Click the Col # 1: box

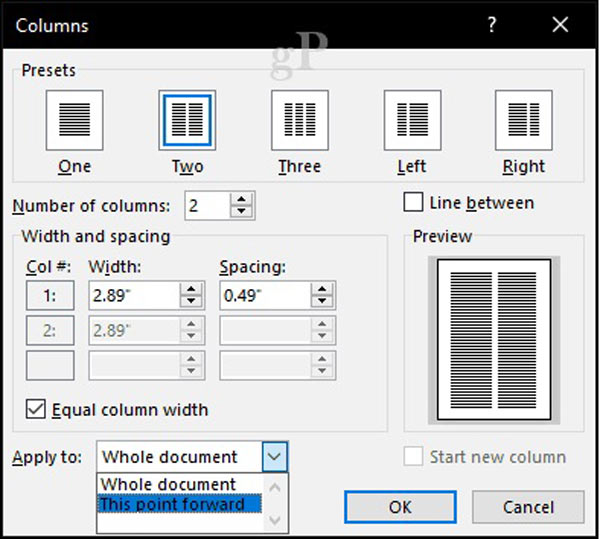click(50, 295)
